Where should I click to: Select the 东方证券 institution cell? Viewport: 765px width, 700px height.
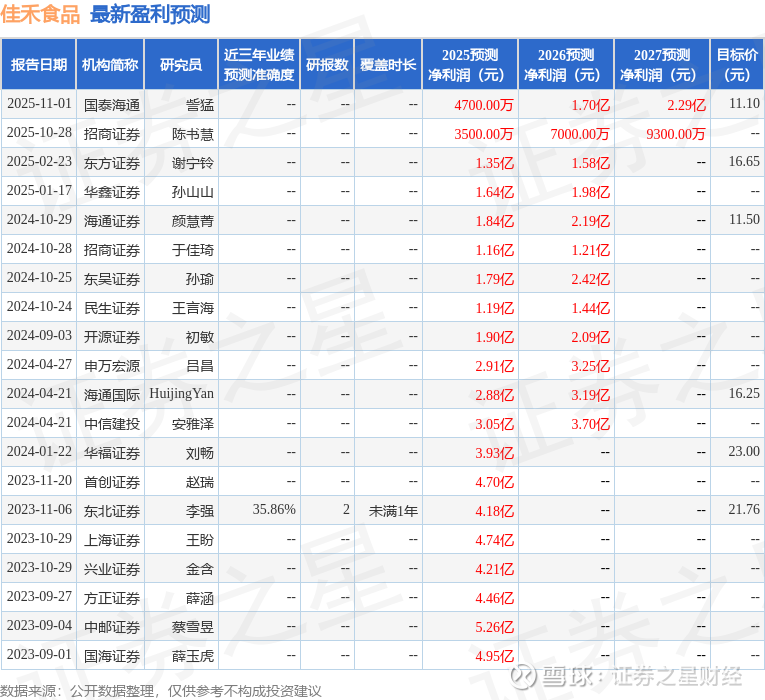112,163
